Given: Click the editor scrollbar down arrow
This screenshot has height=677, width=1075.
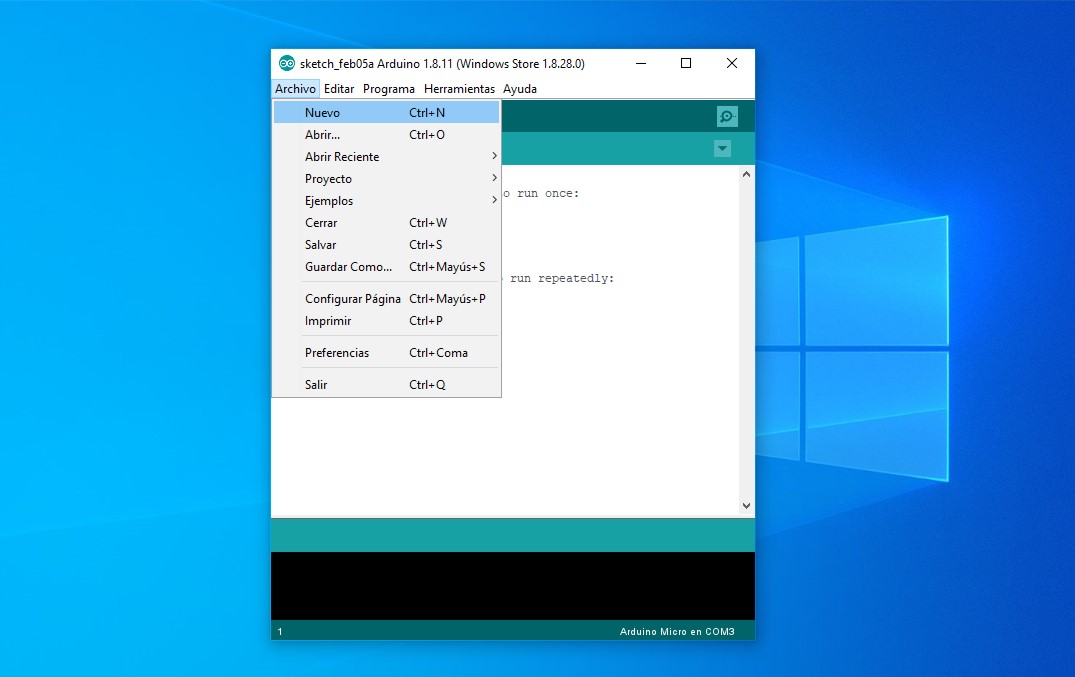Looking at the screenshot, I should 746,507.
